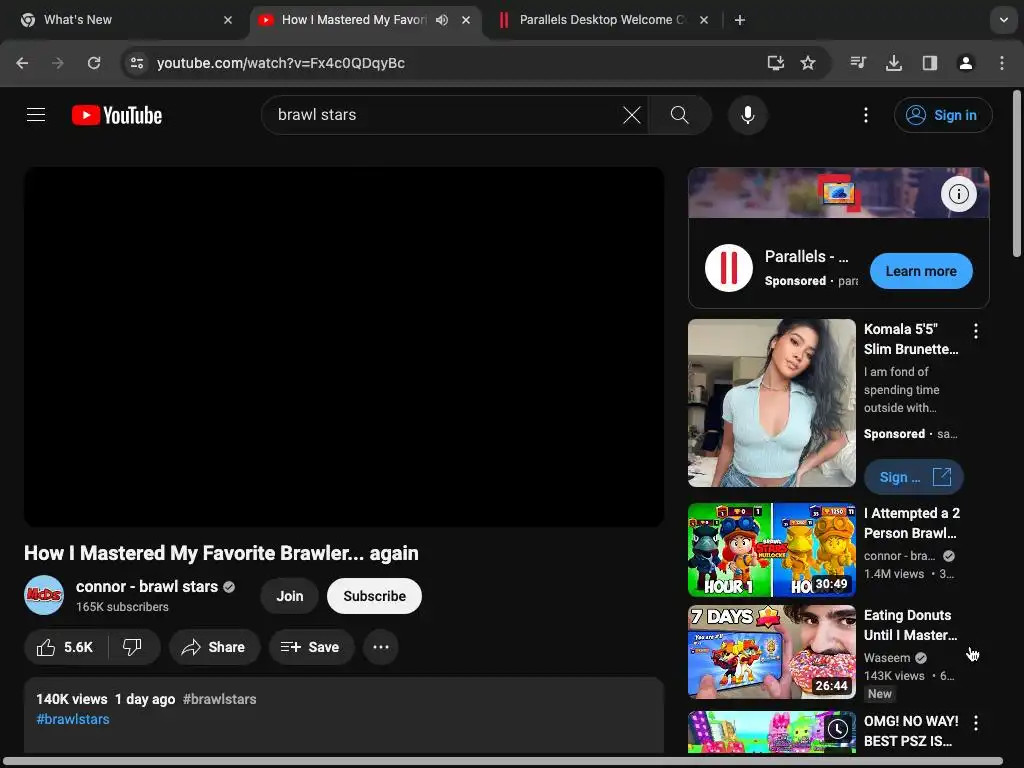Open Chrome profile icon
This screenshot has height=768, width=1024.
(x=966, y=63)
